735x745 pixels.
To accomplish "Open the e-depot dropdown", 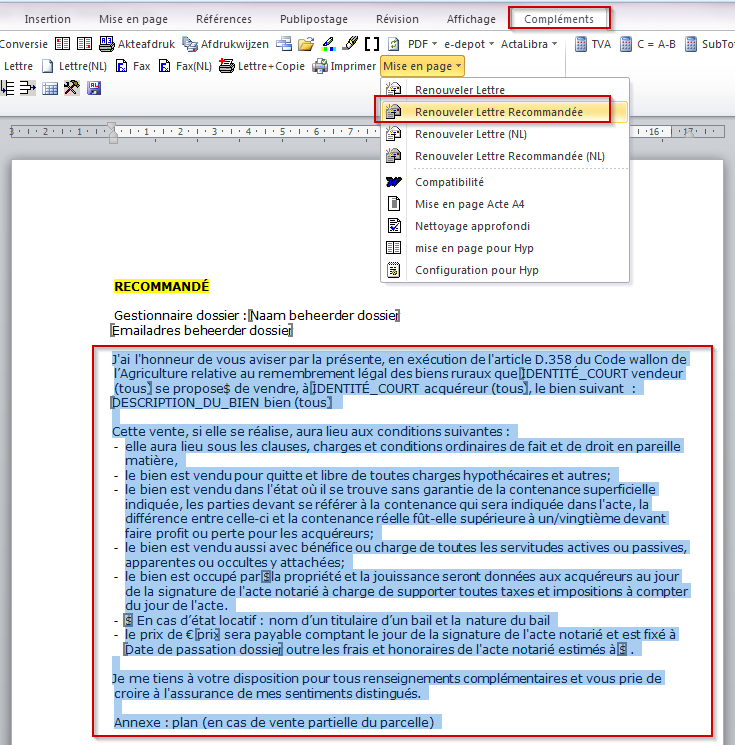I will point(468,44).
